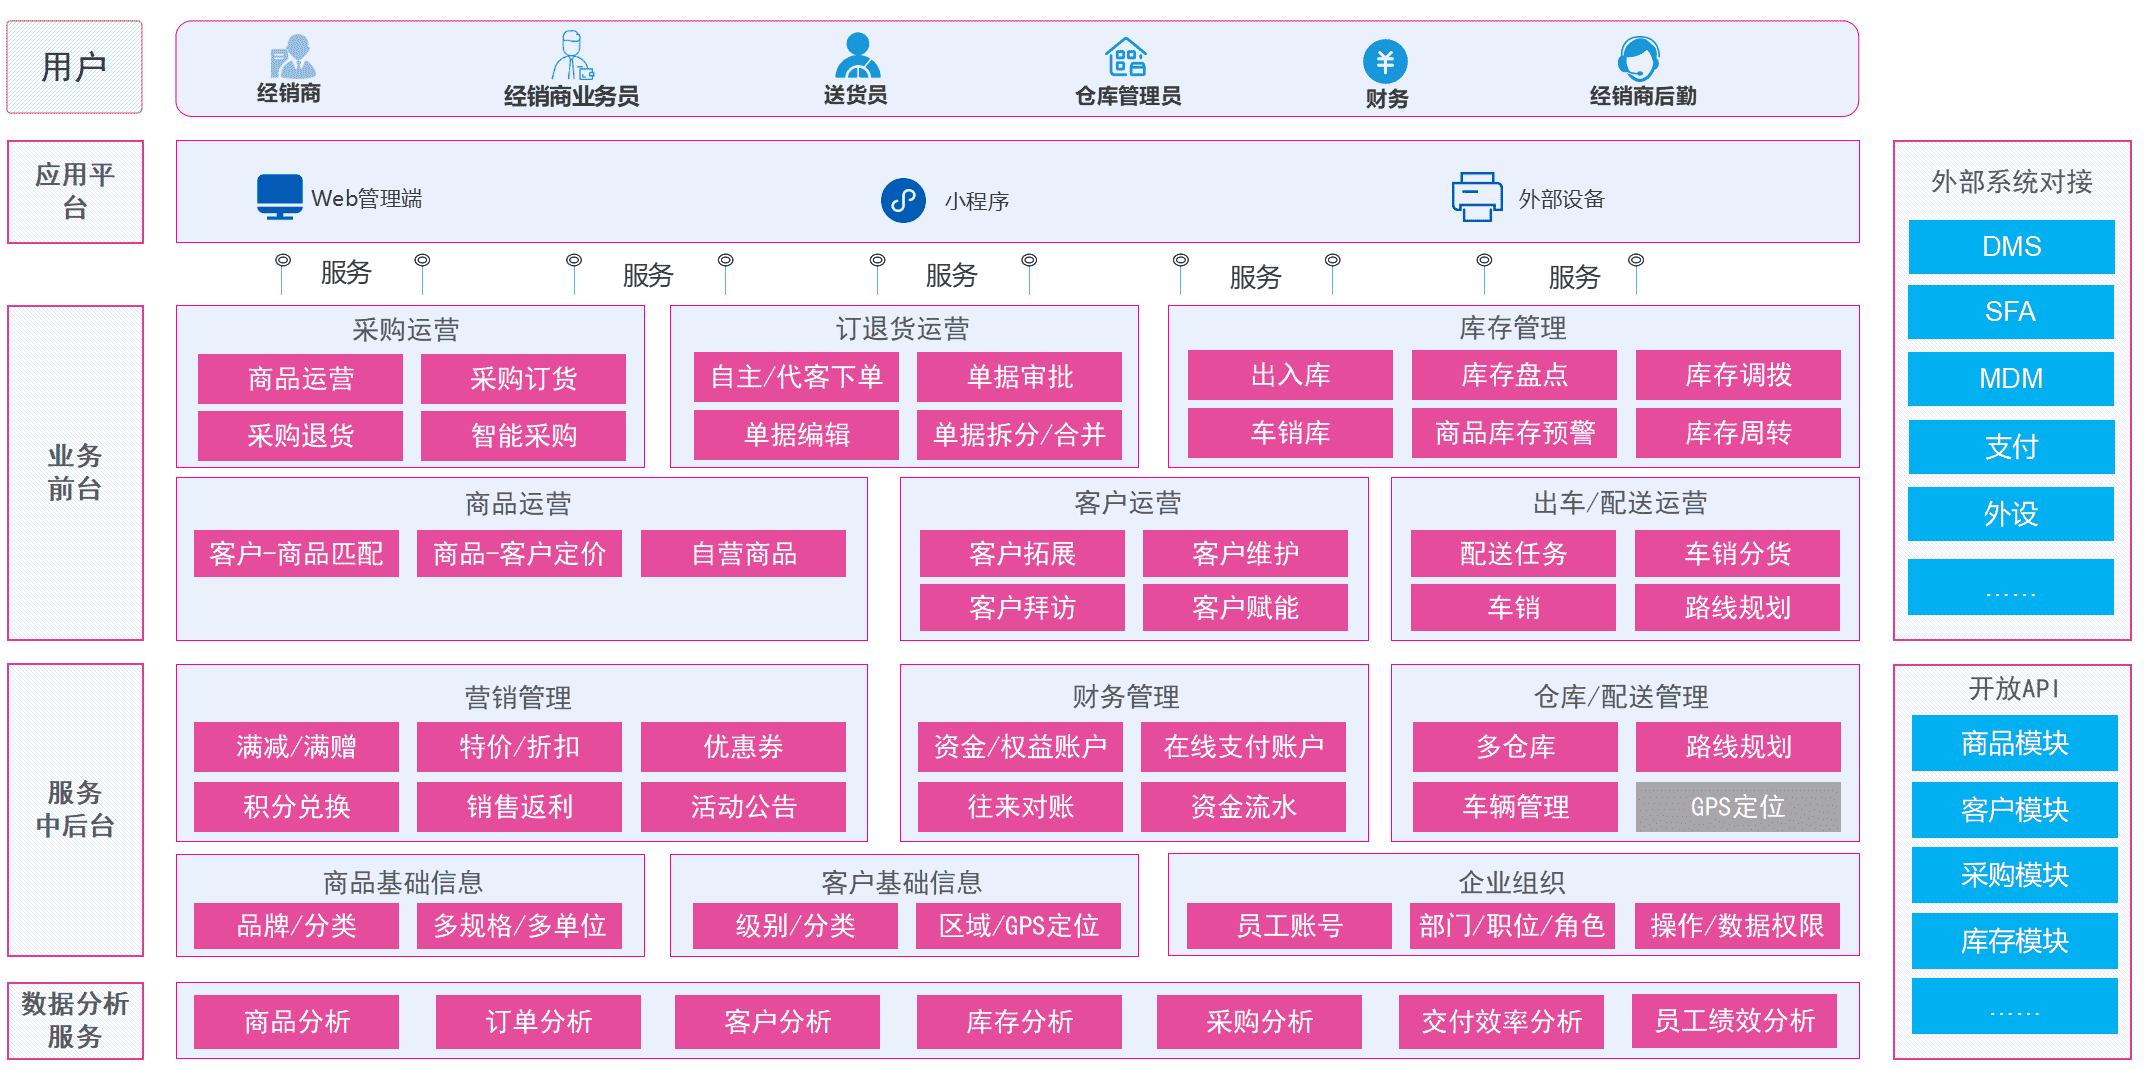Click the 操作/数据权限 block
Image resolution: width=2144 pixels, height=1070 pixels.
click(1737, 926)
